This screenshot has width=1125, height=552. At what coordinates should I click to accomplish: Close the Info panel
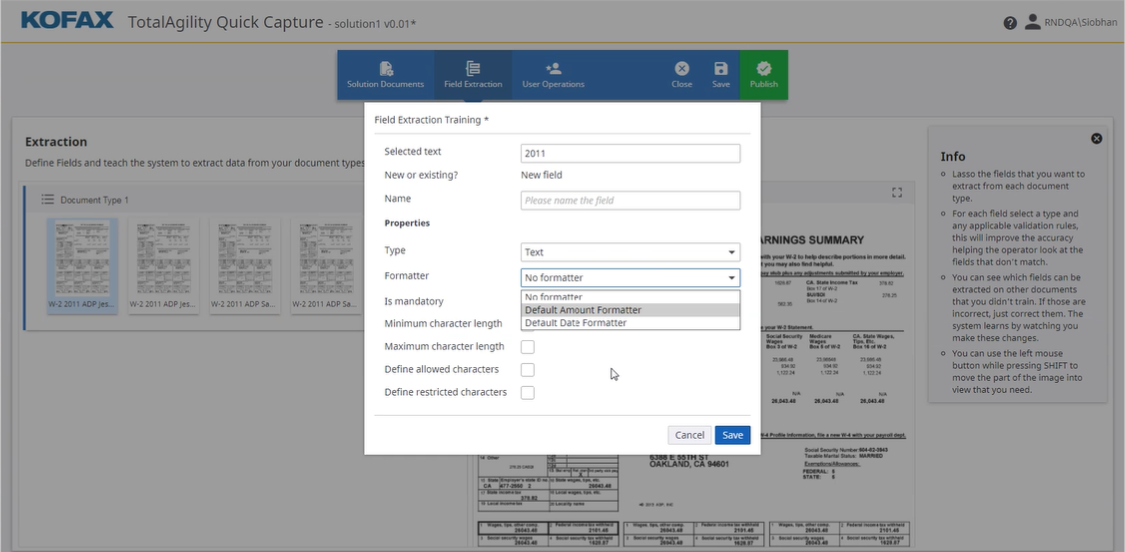1096,138
